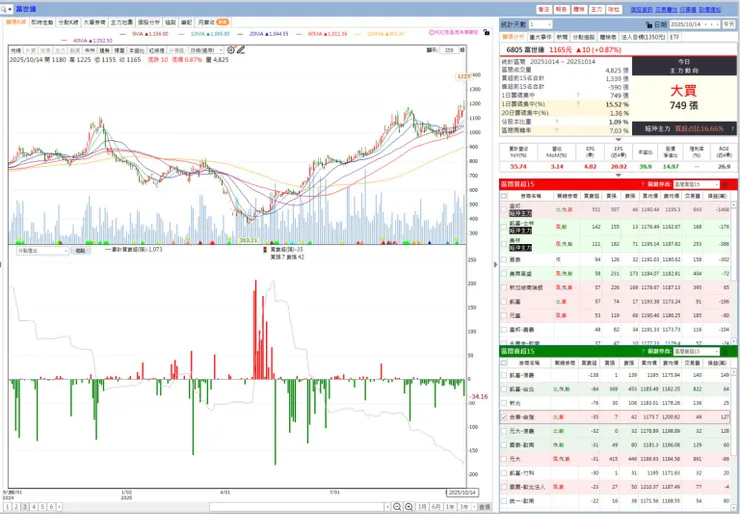Click the 買超 table vertical scrollbar
The width and height of the screenshot is (740, 514).
(x=733, y=274)
